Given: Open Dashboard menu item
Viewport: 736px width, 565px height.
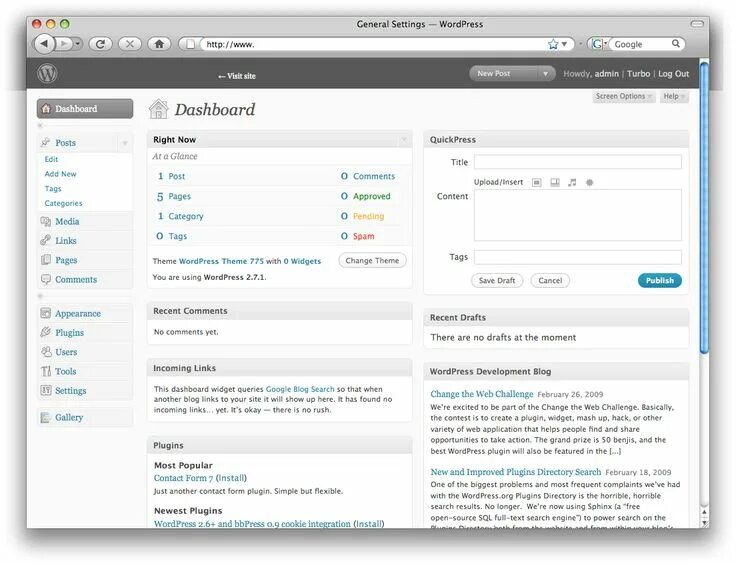Looking at the screenshot, I should (85, 108).
